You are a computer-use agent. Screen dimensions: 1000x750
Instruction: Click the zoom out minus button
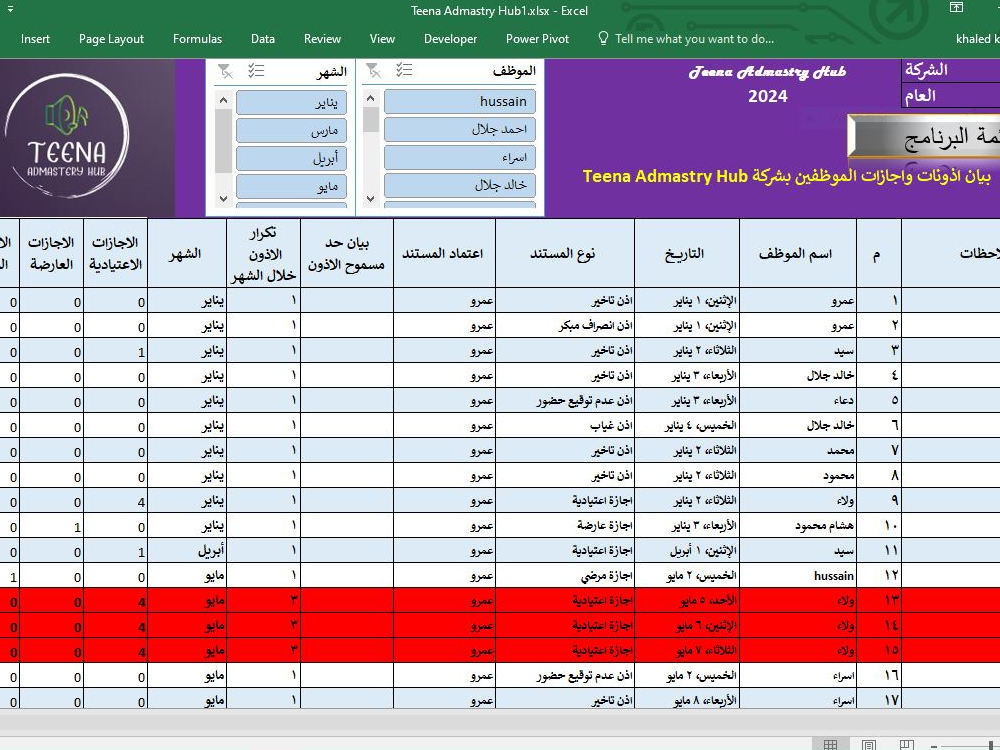point(934,745)
